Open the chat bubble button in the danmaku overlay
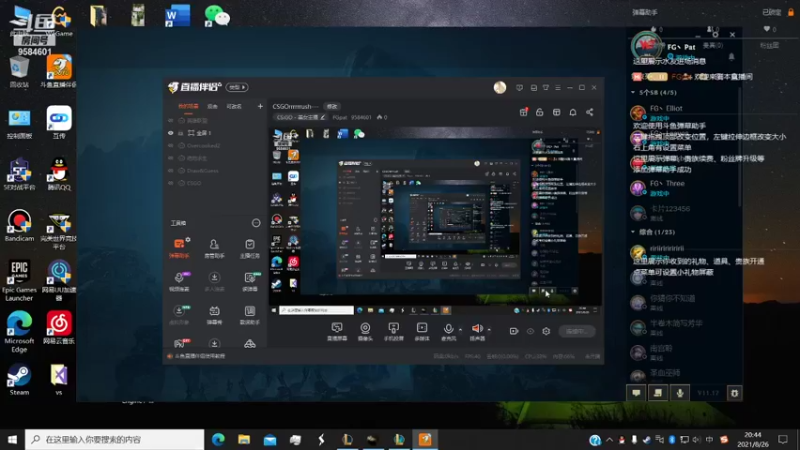This screenshot has width=800, height=450. click(x=636, y=393)
